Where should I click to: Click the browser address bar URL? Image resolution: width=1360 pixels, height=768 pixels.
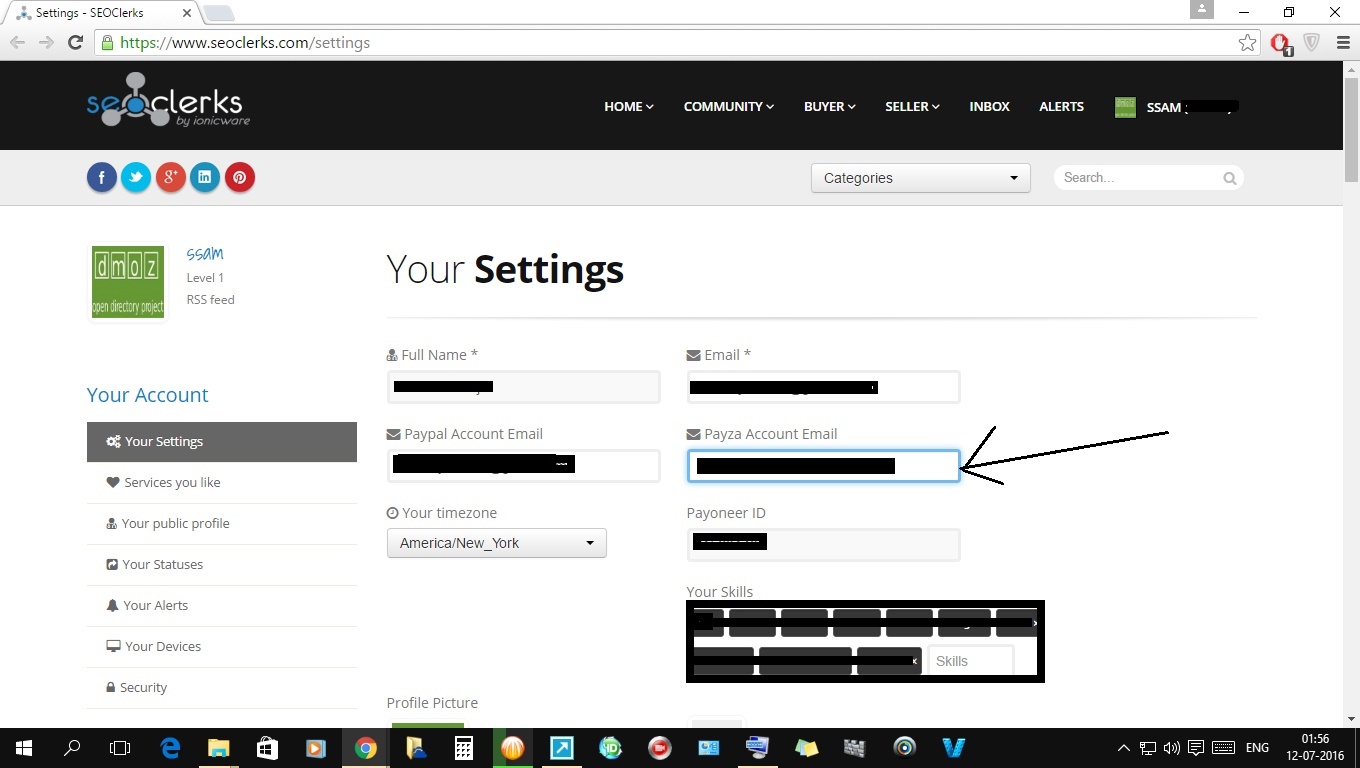[245, 43]
